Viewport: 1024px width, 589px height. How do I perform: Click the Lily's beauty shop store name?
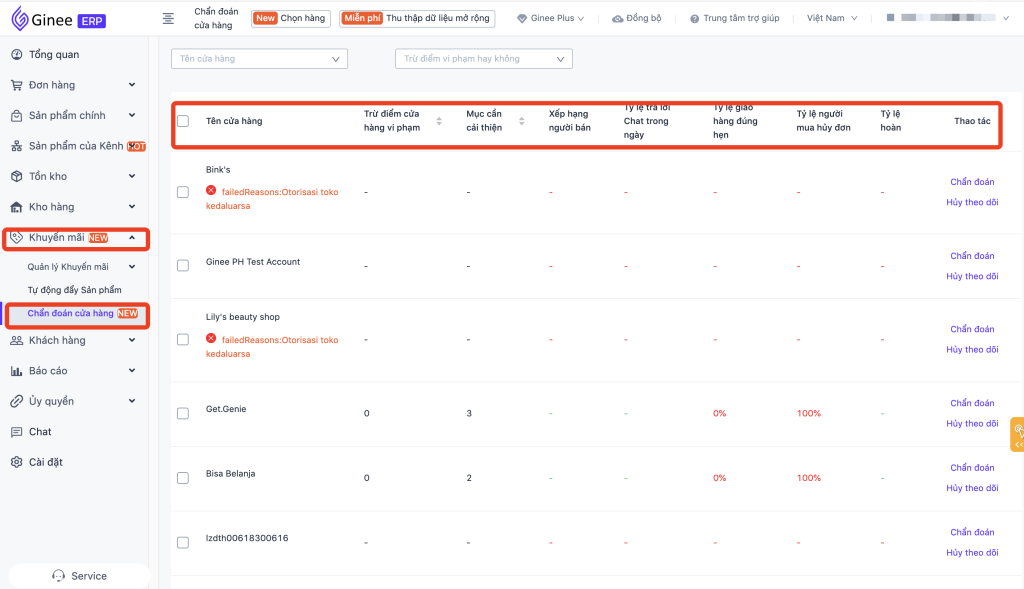[243, 317]
